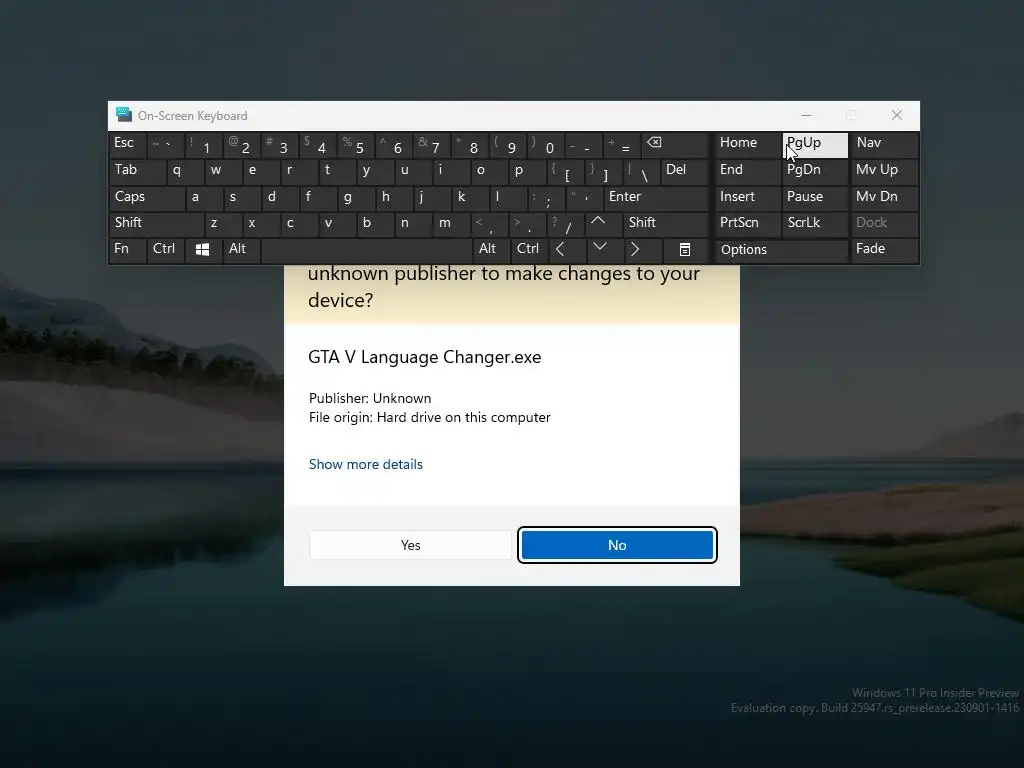Click the backslash key
Image resolution: width=1024 pixels, height=768 pixels.
tap(641, 170)
